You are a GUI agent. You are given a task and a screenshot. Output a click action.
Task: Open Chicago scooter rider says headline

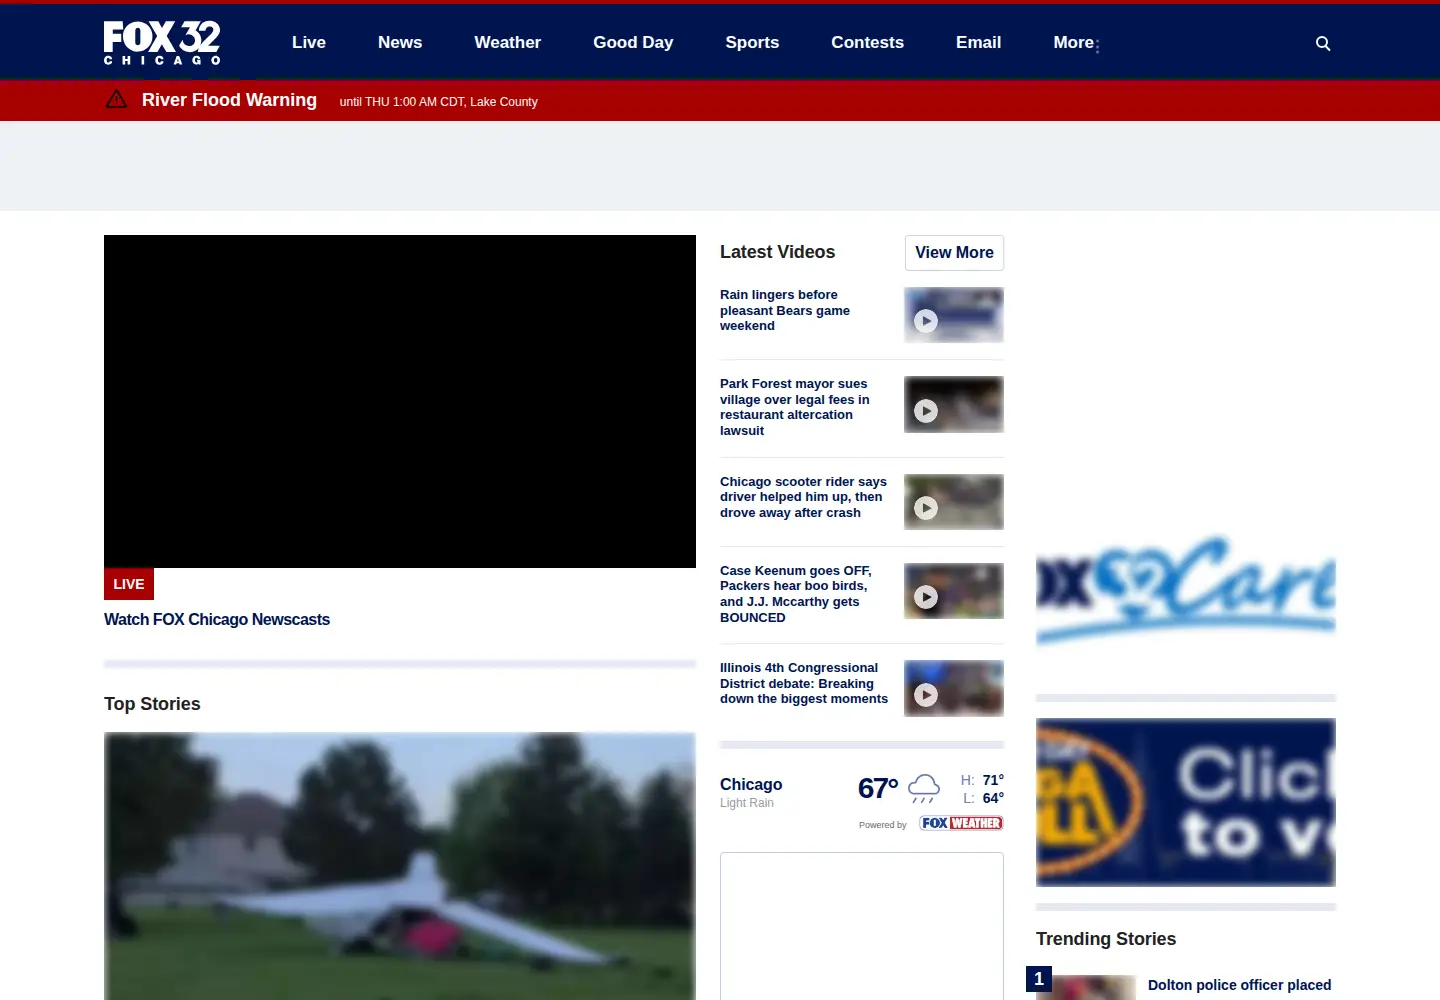tap(803, 497)
